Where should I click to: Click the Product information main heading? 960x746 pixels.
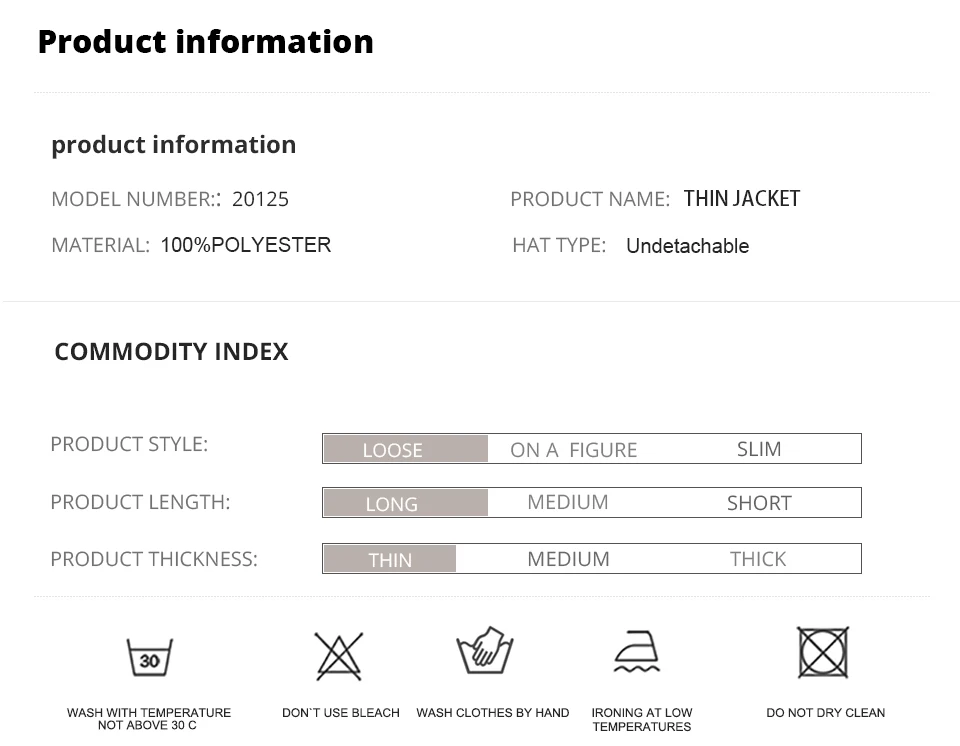coord(206,42)
